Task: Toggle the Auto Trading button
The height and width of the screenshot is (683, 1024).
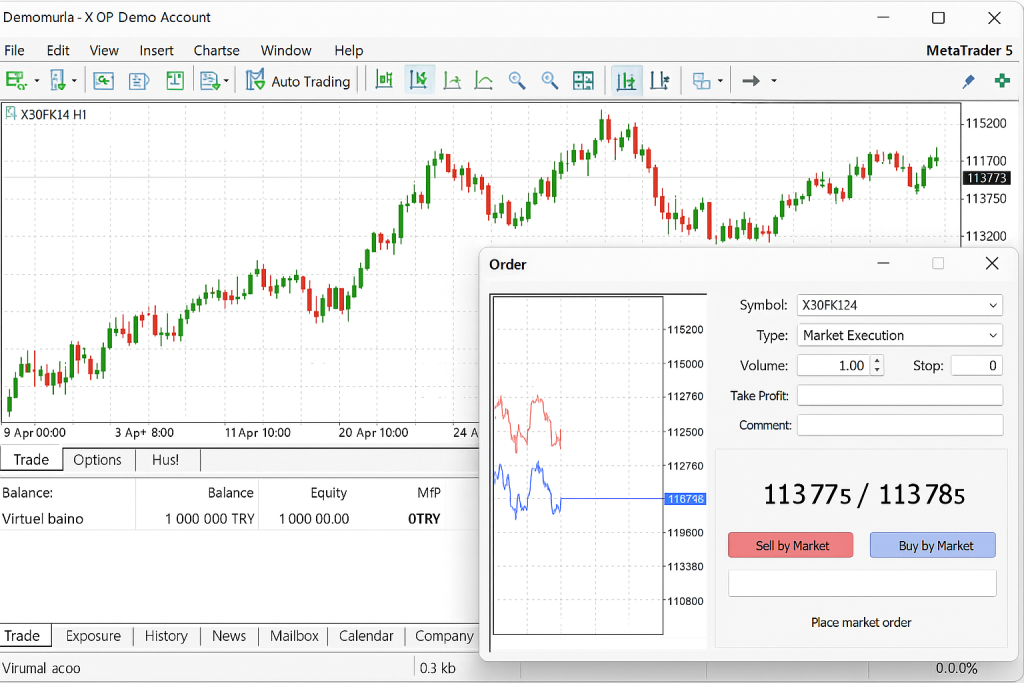Action: [x=298, y=81]
